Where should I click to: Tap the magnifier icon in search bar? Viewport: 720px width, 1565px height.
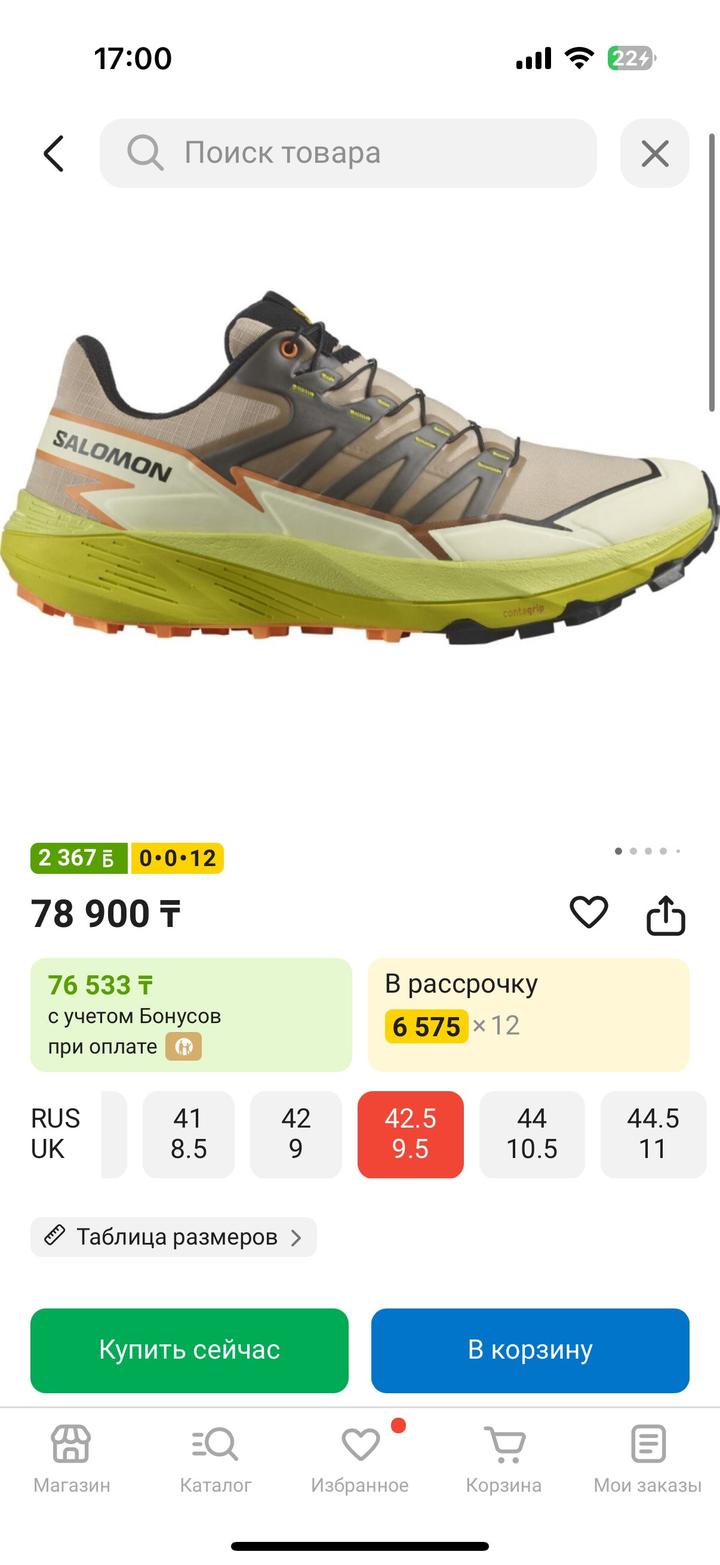(x=145, y=153)
